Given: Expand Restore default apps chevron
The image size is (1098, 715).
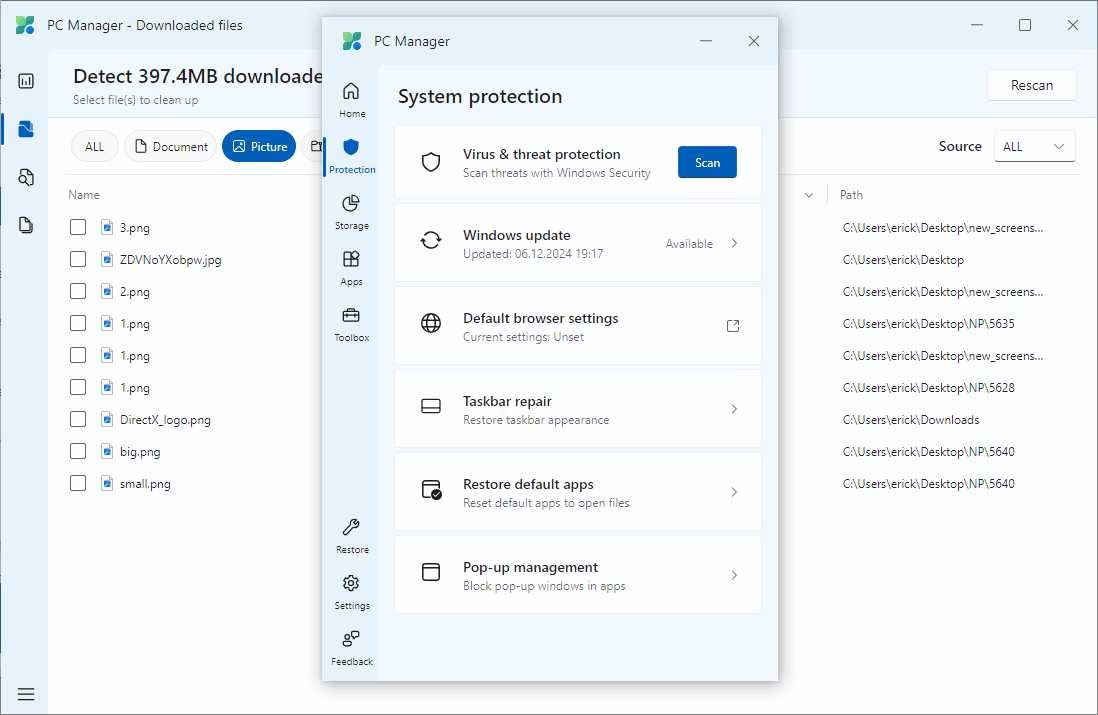Looking at the screenshot, I should [734, 492].
